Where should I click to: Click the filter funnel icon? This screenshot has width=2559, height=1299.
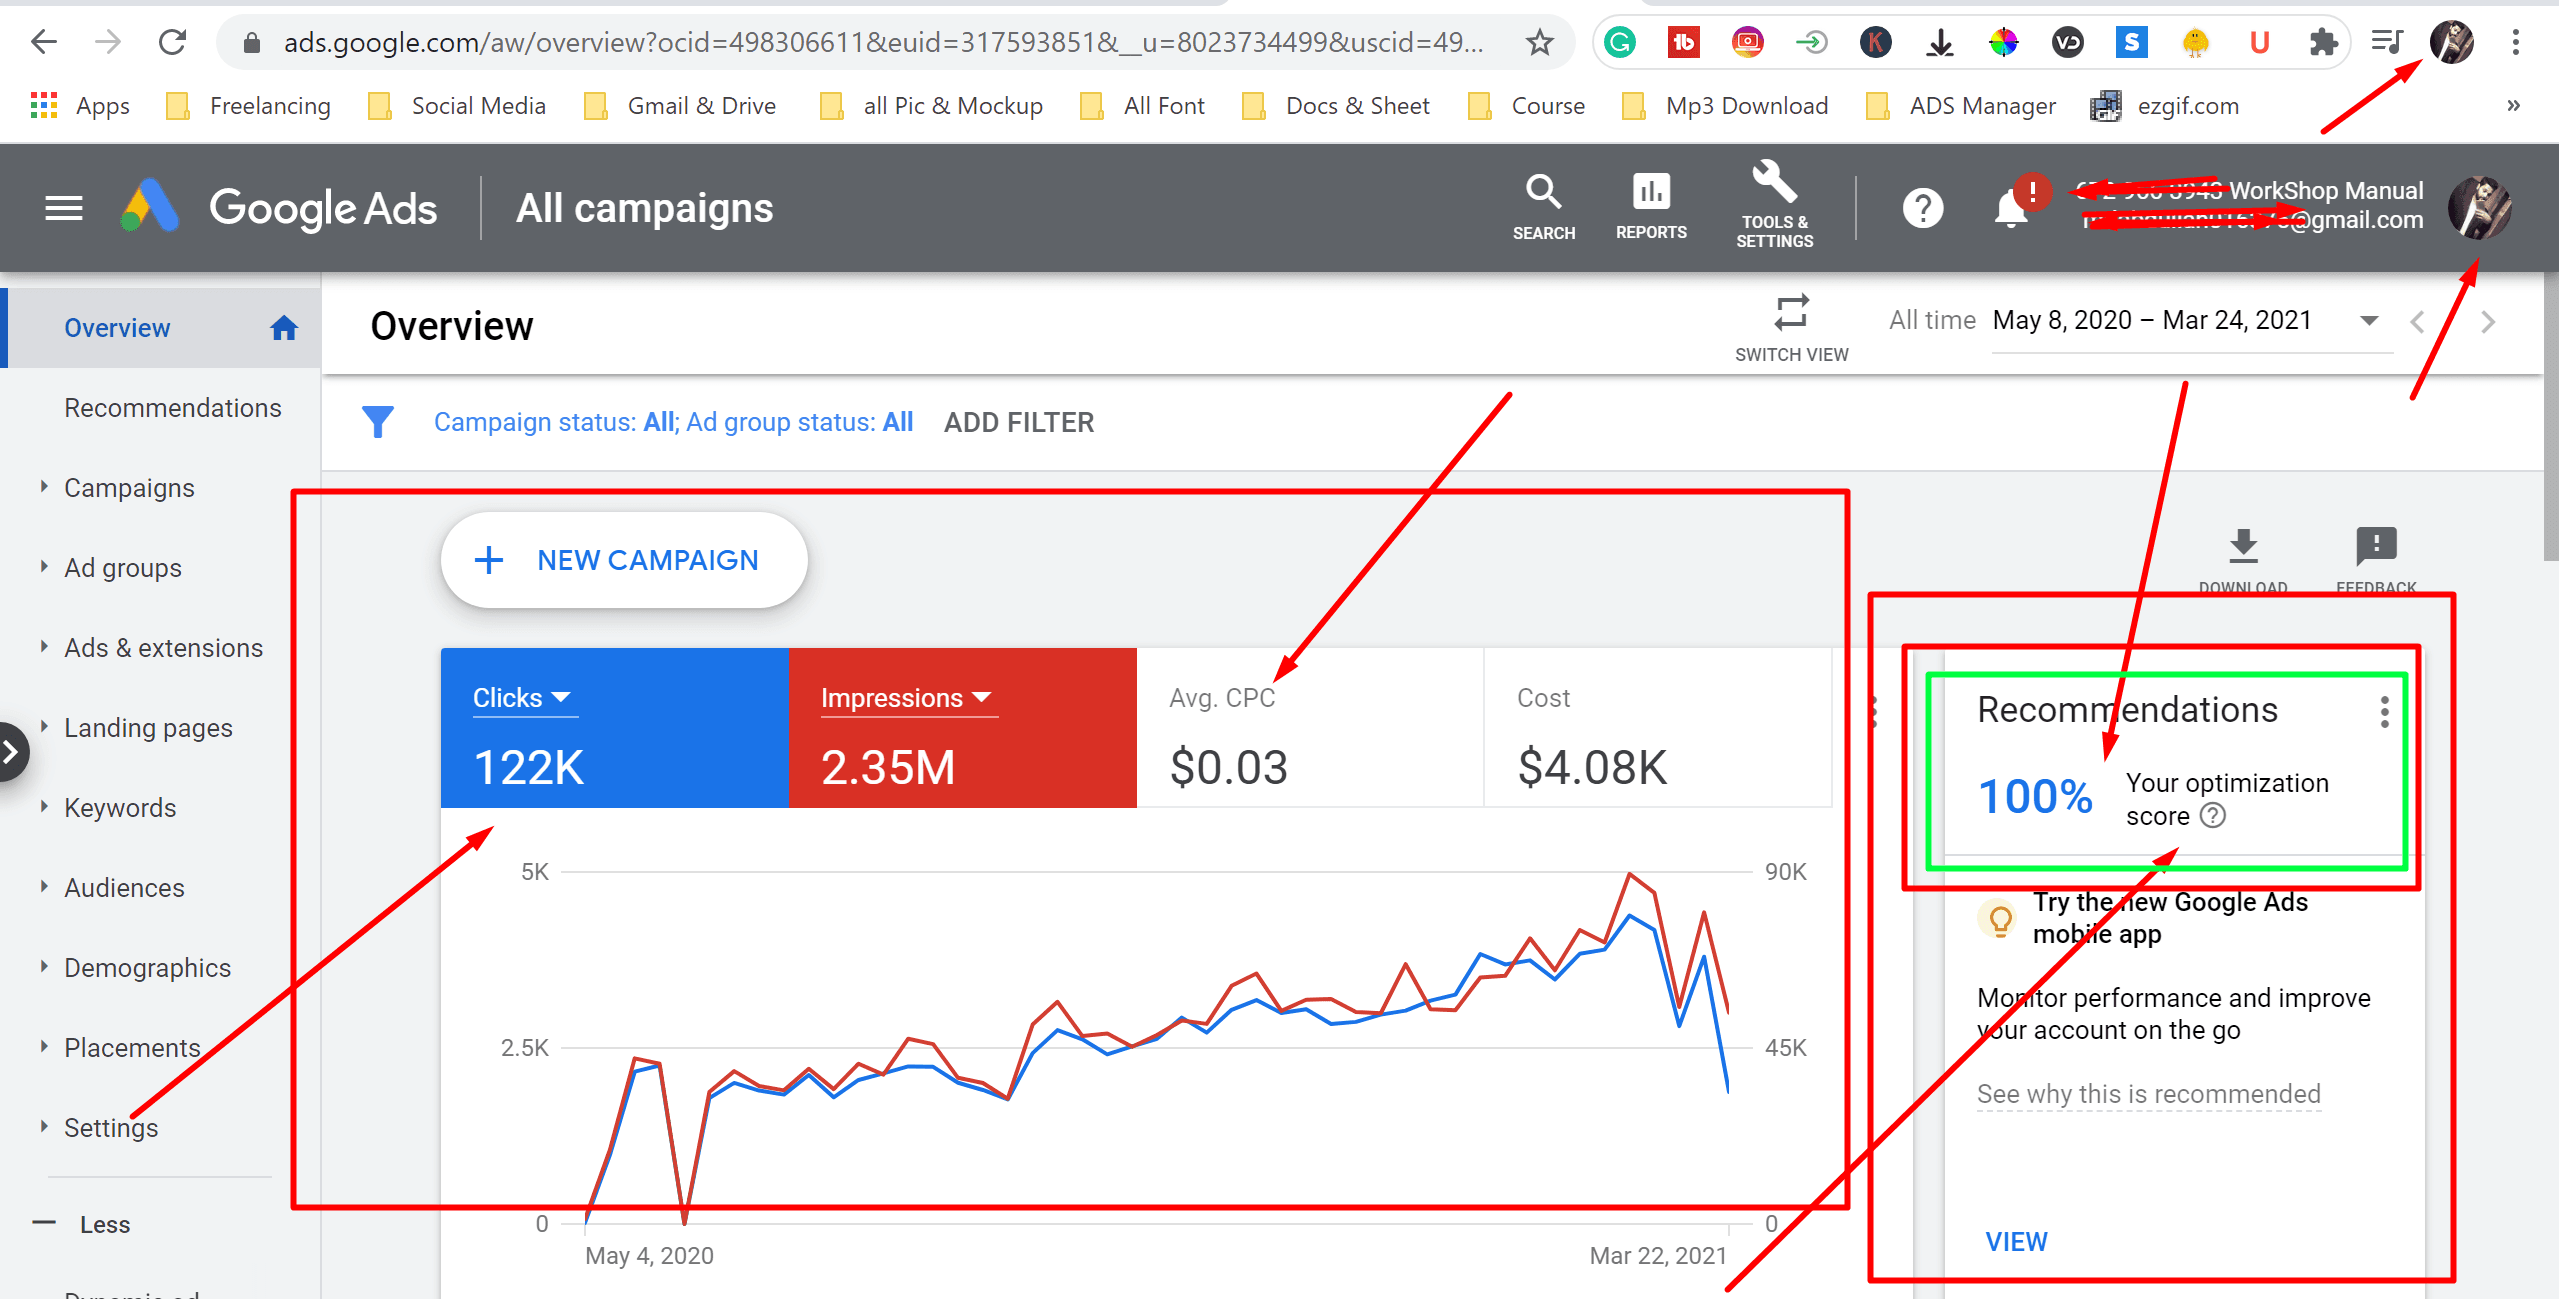click(x=378, y=421)
